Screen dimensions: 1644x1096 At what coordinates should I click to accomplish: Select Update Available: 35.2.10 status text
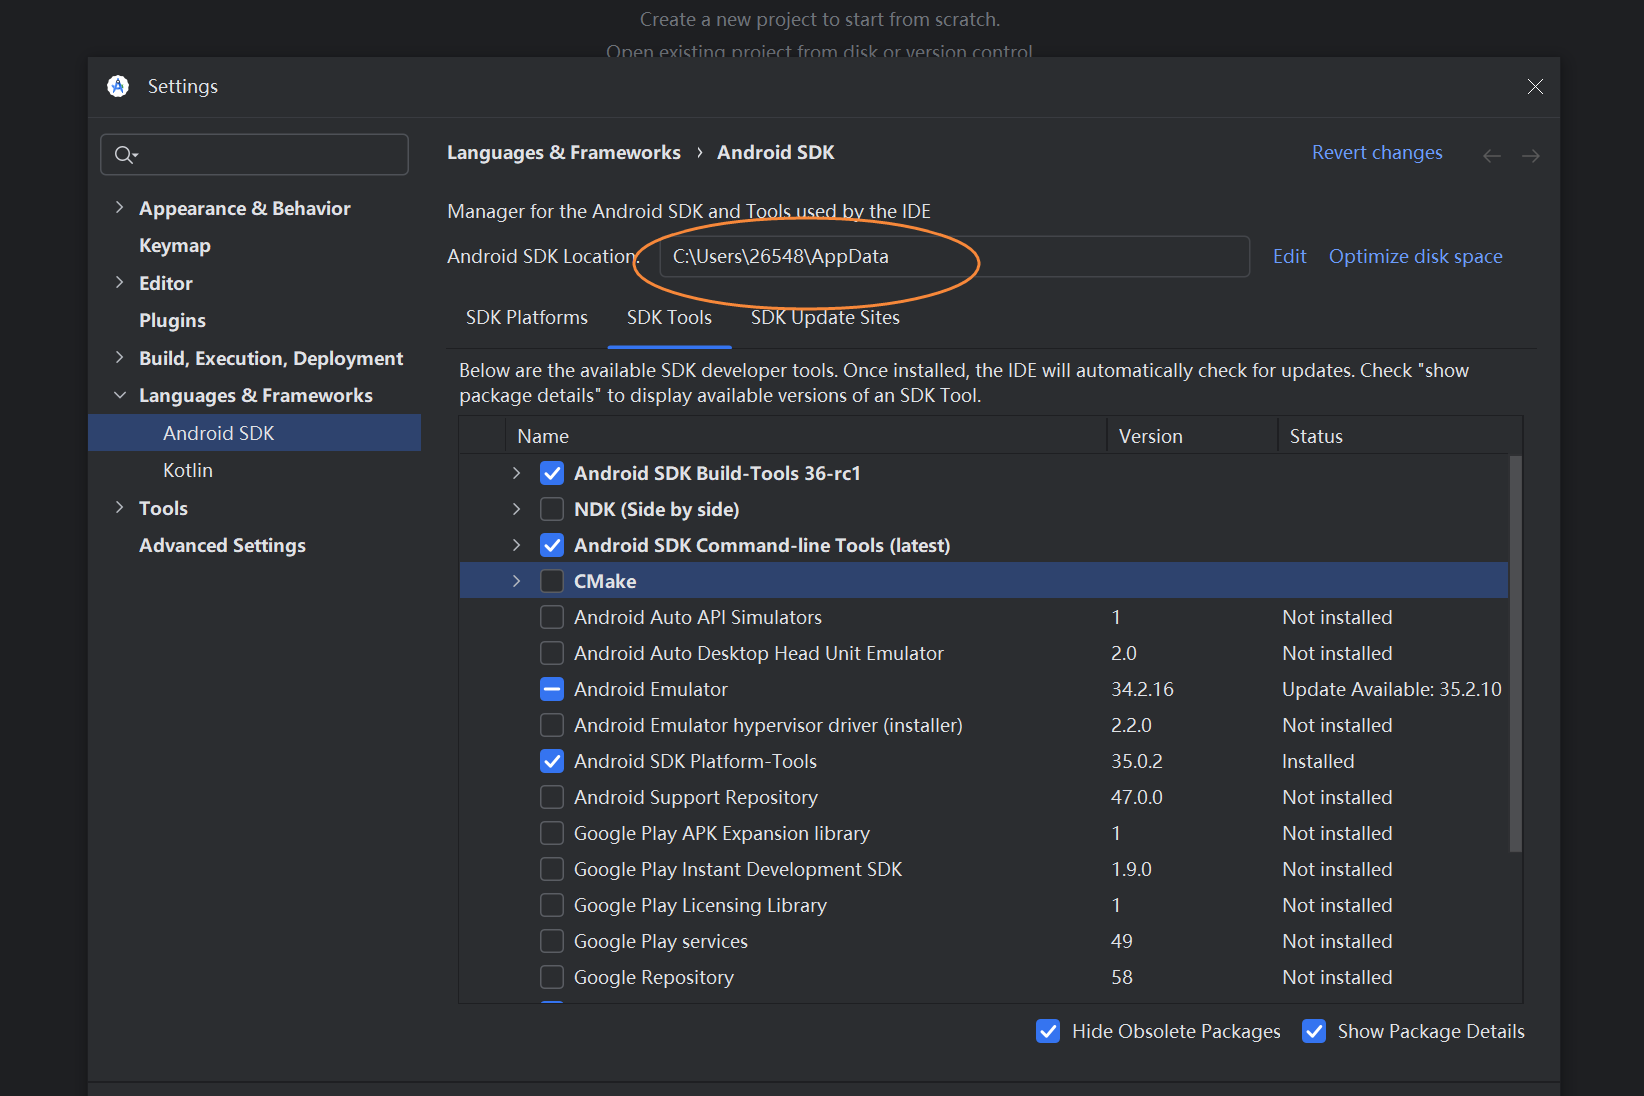pos(1392,689)
